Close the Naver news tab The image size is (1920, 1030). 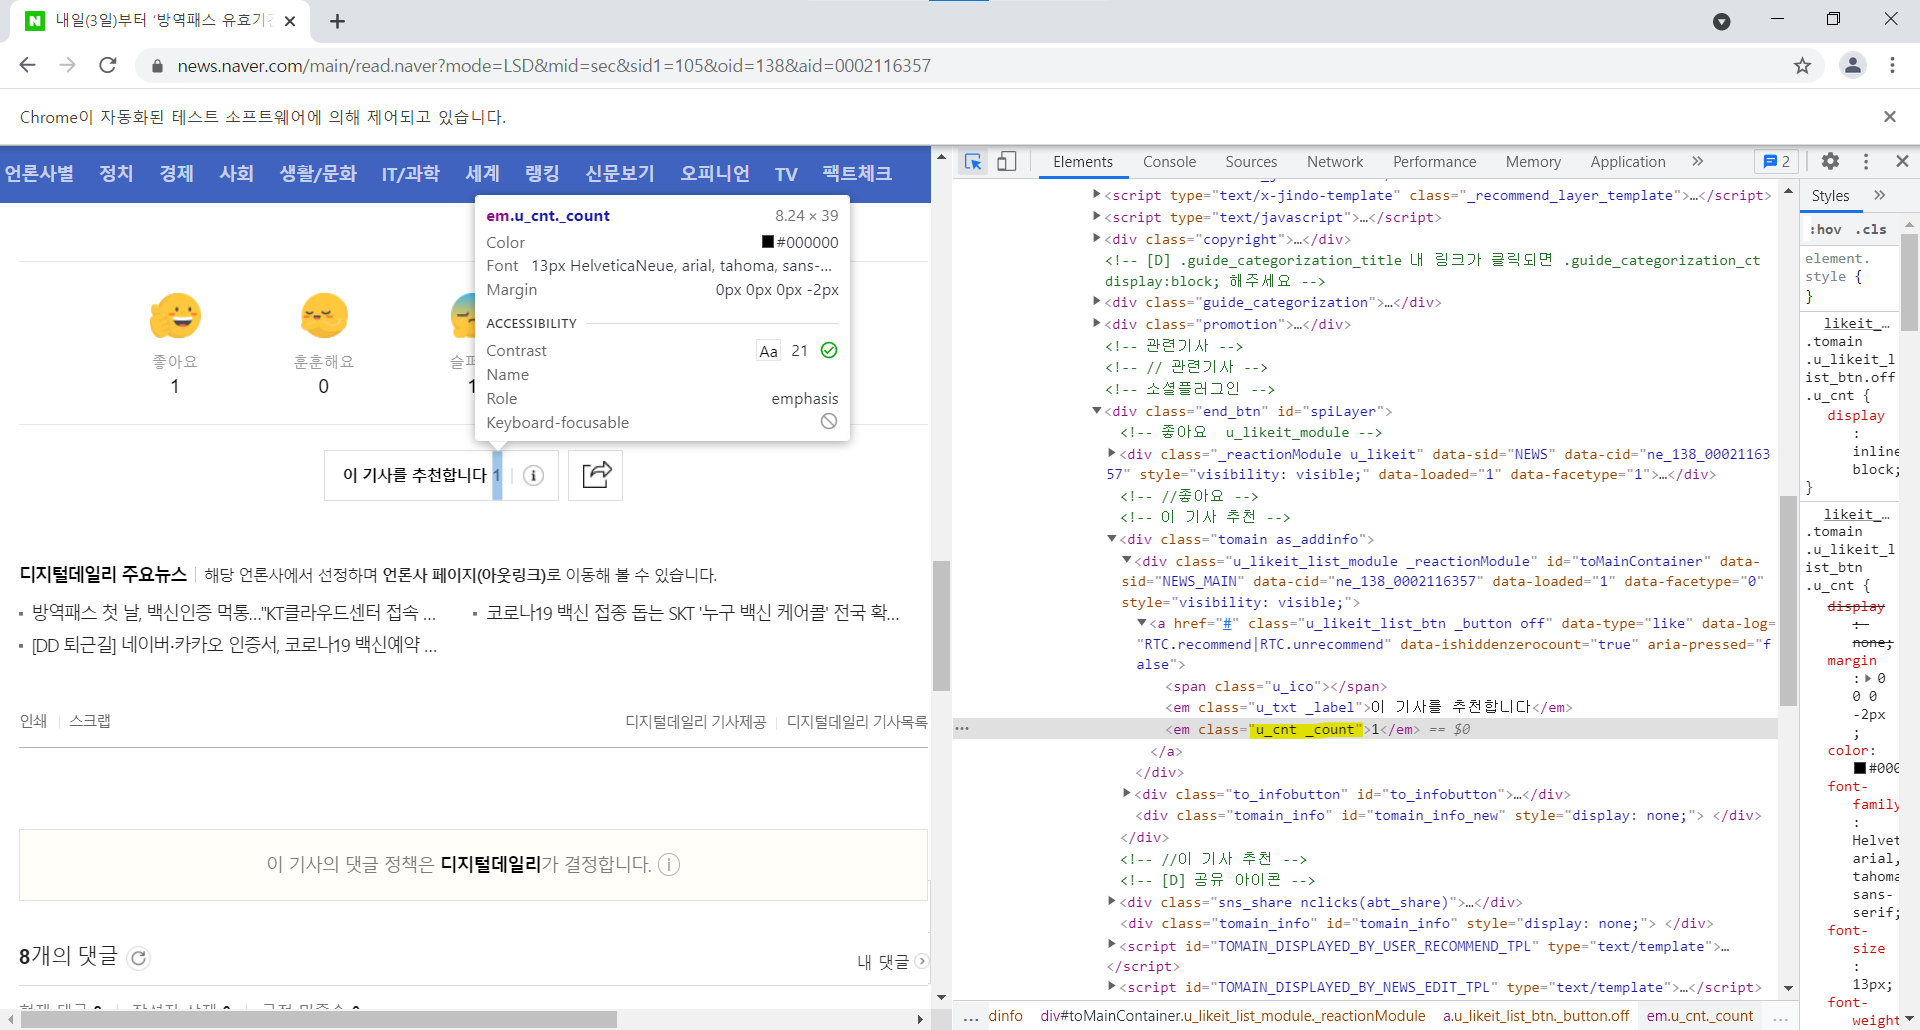(x=290, y=21)
